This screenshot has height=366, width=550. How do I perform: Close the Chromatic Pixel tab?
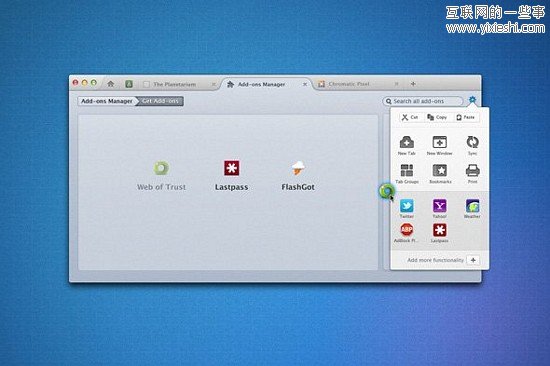396,84
